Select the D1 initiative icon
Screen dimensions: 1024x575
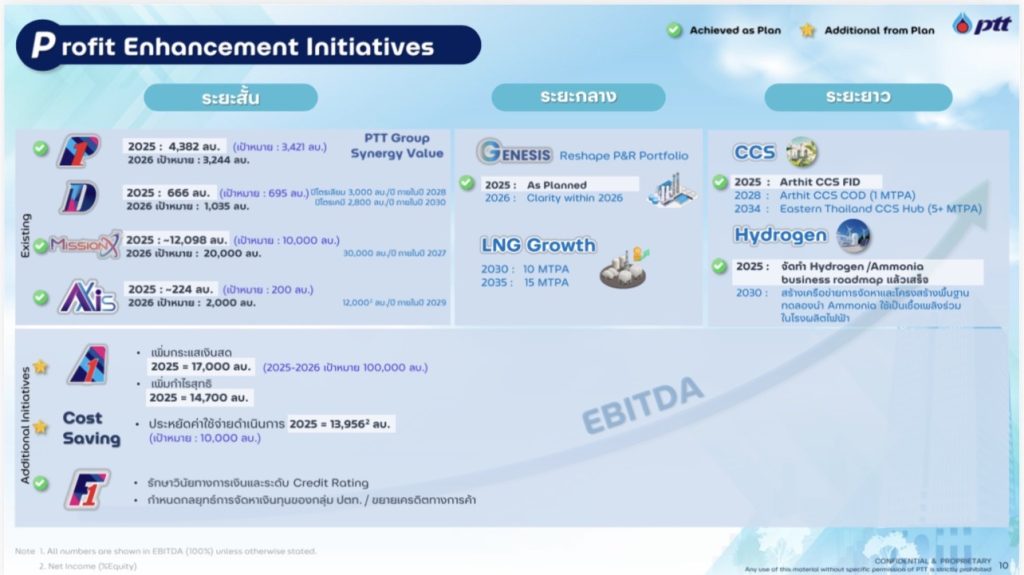pos(78,197)
